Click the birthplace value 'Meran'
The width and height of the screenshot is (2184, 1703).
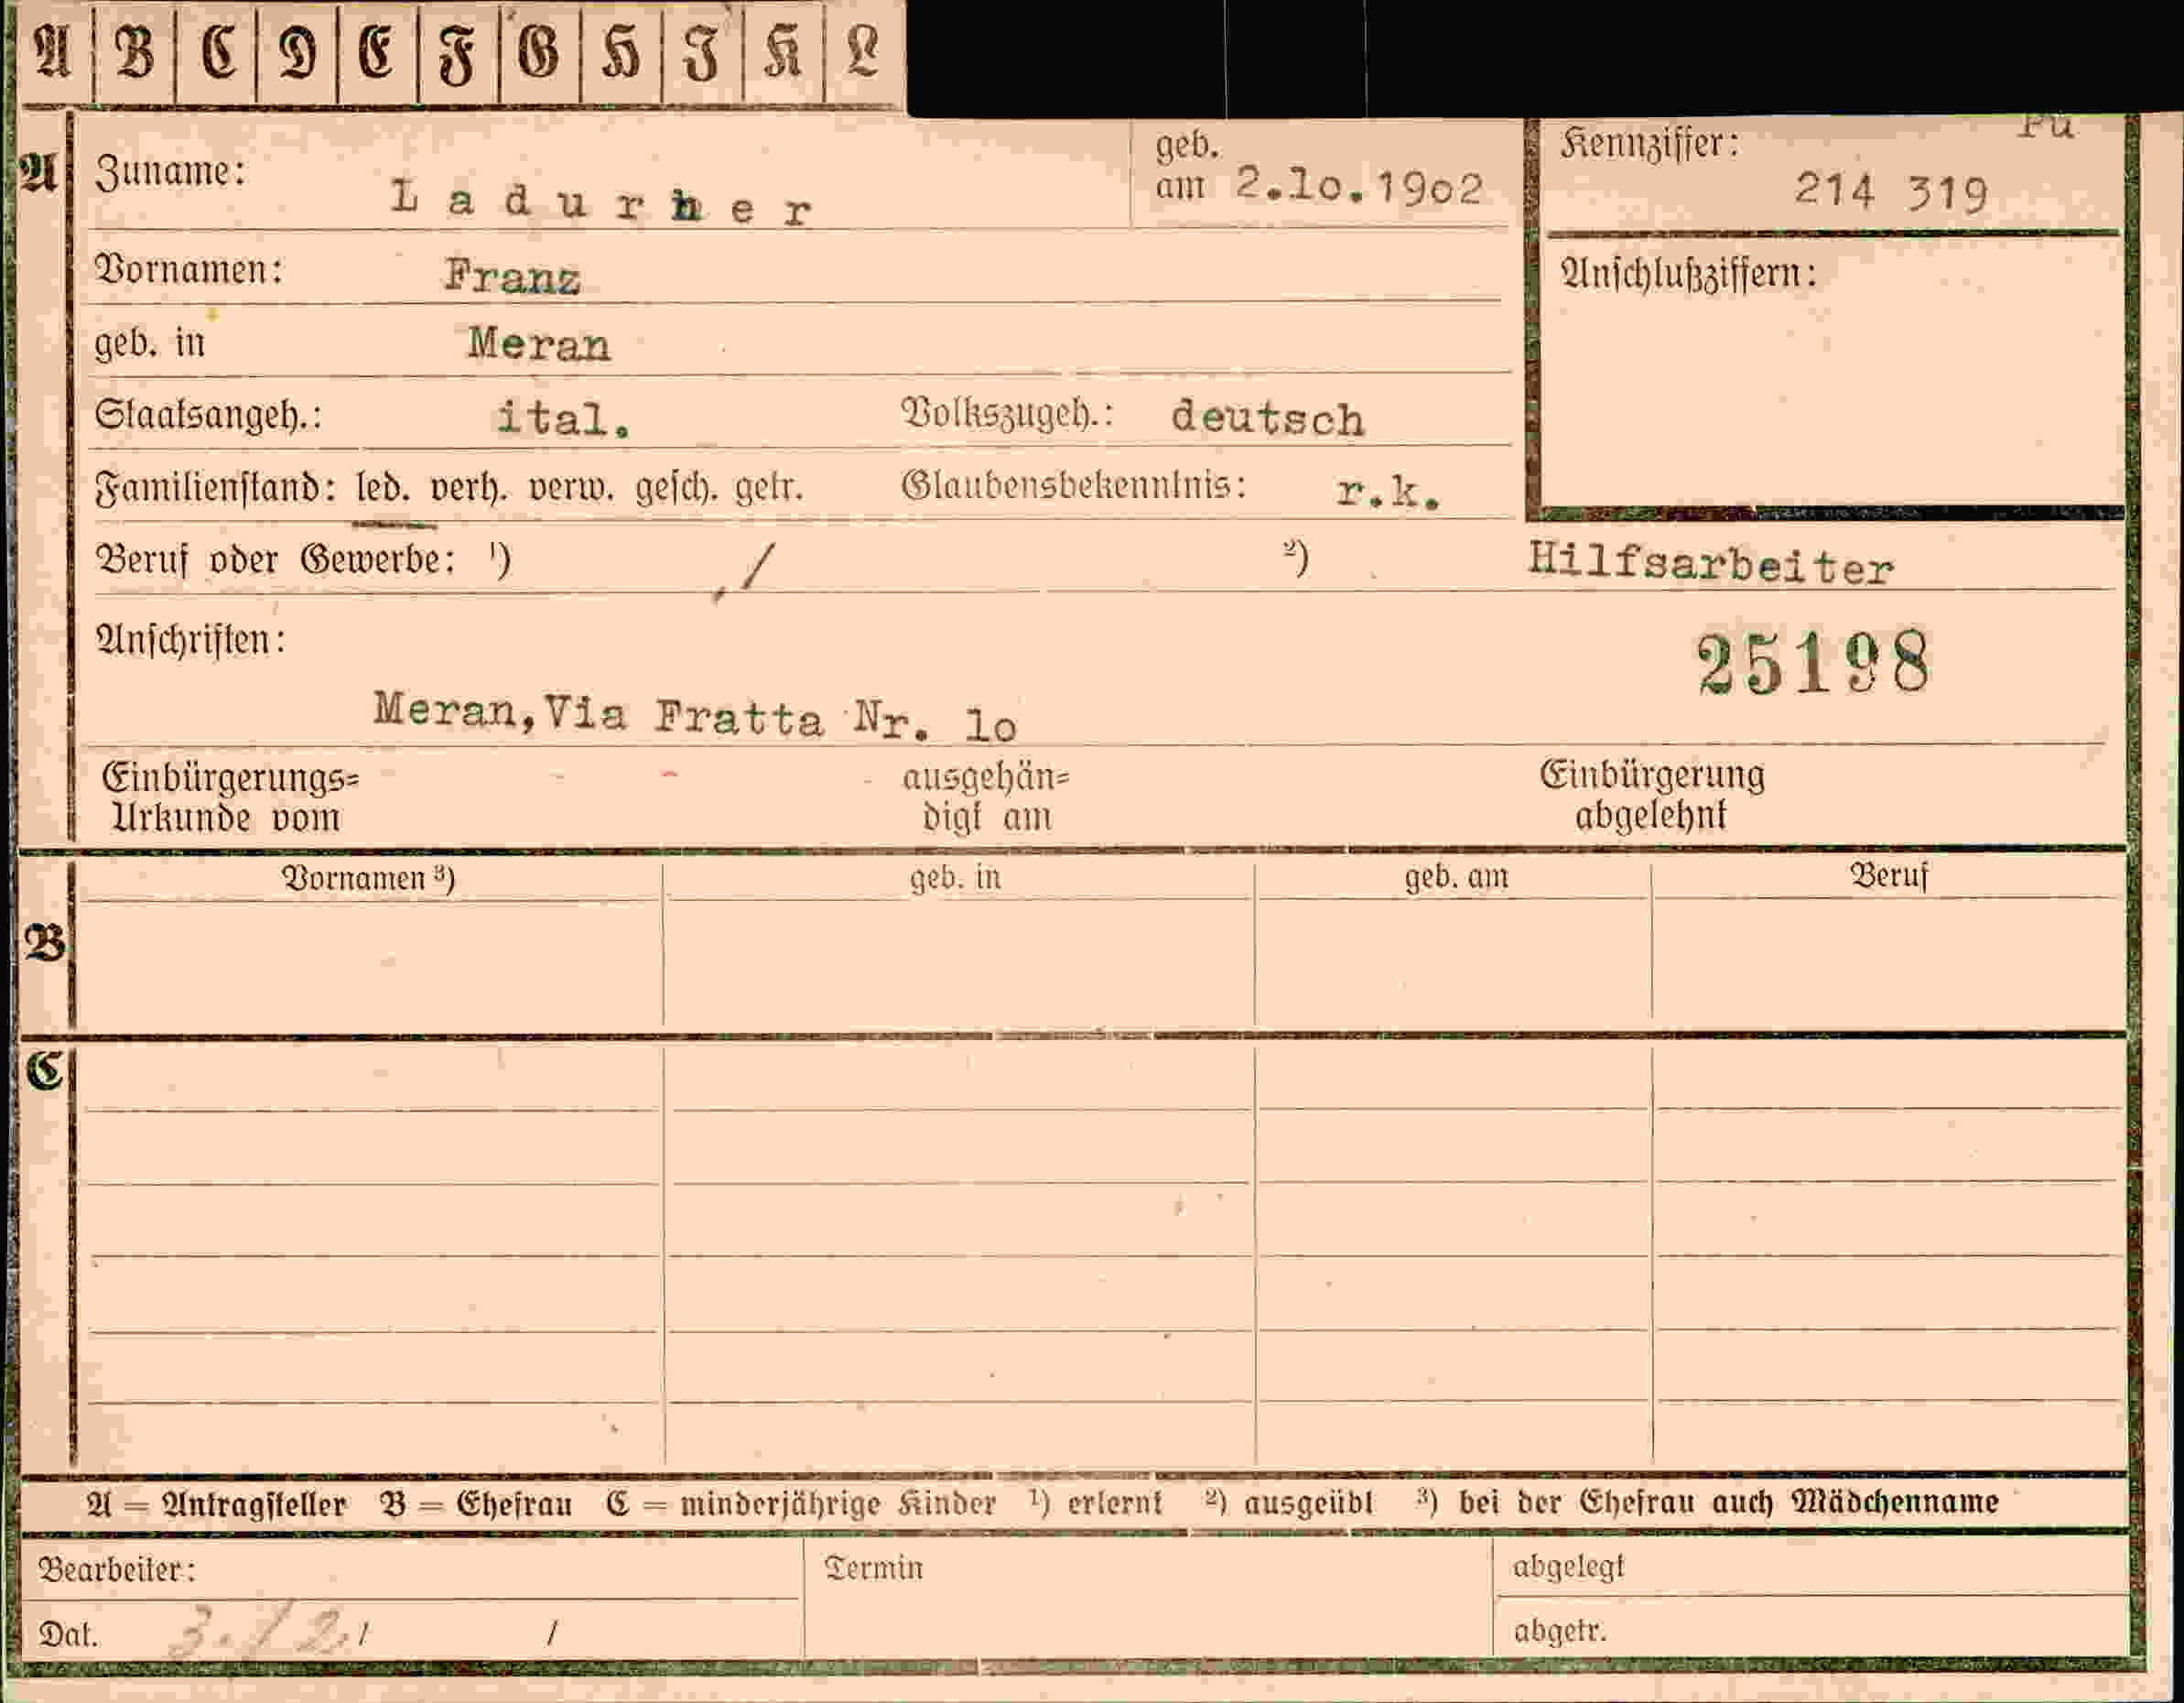click(539, 345)
